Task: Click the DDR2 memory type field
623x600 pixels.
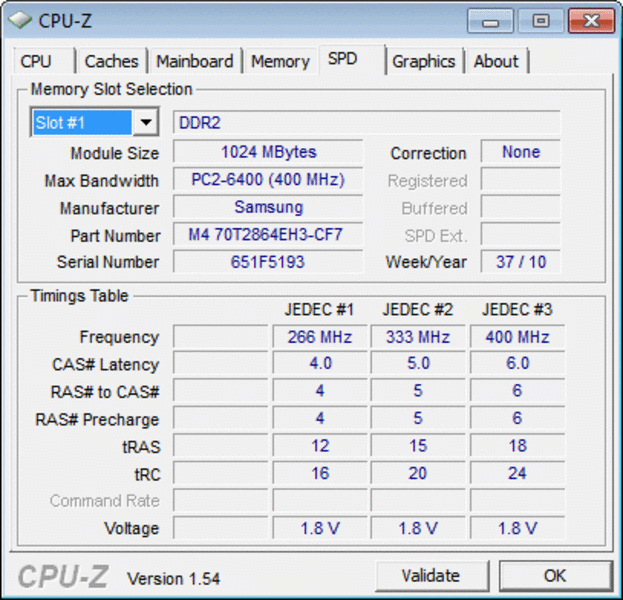Action: pos(367,122)
